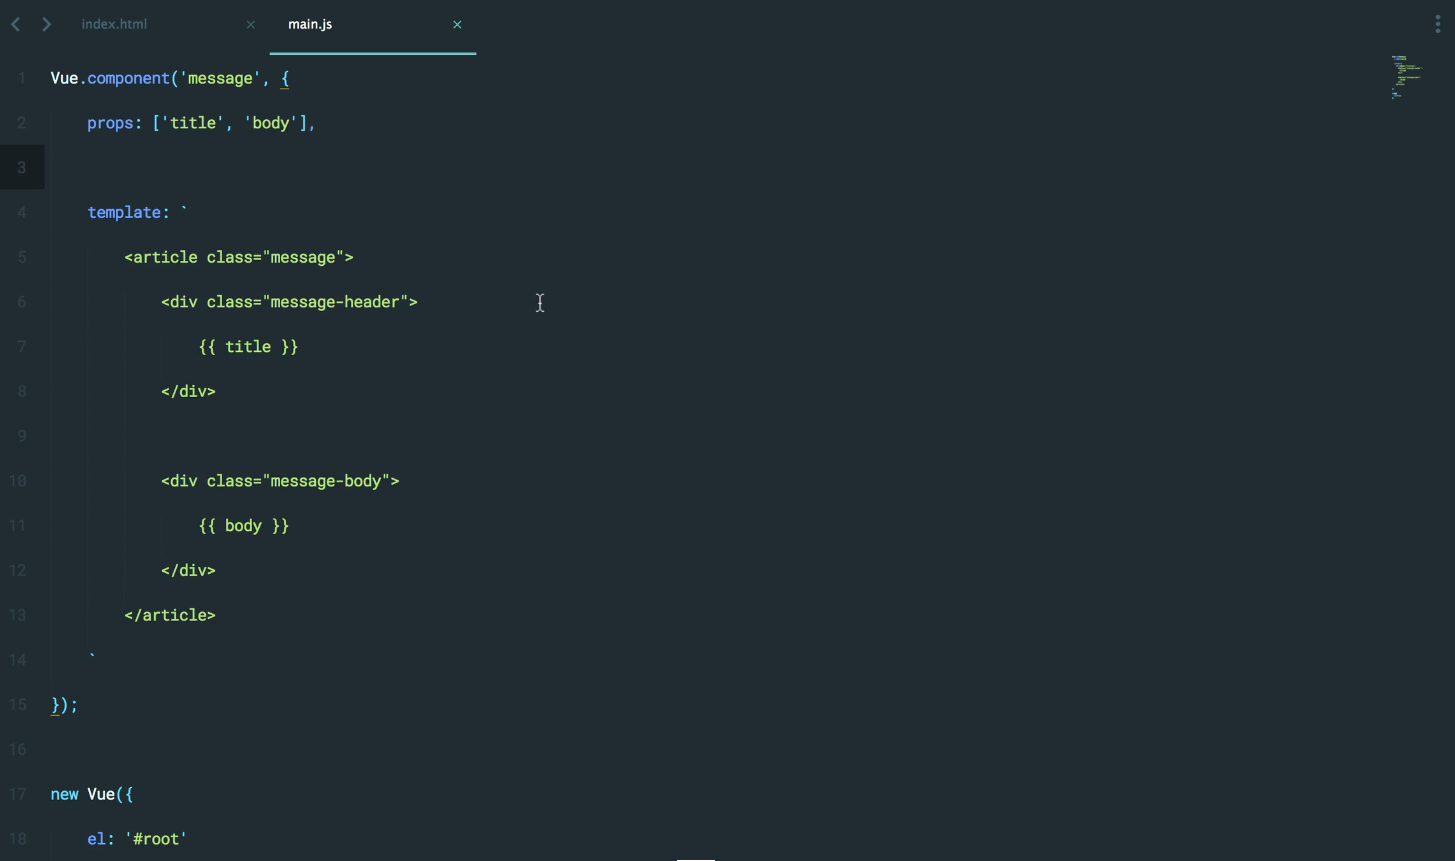
Task: Click the '#root' string on line 18
Action: [x=156, y=839]
